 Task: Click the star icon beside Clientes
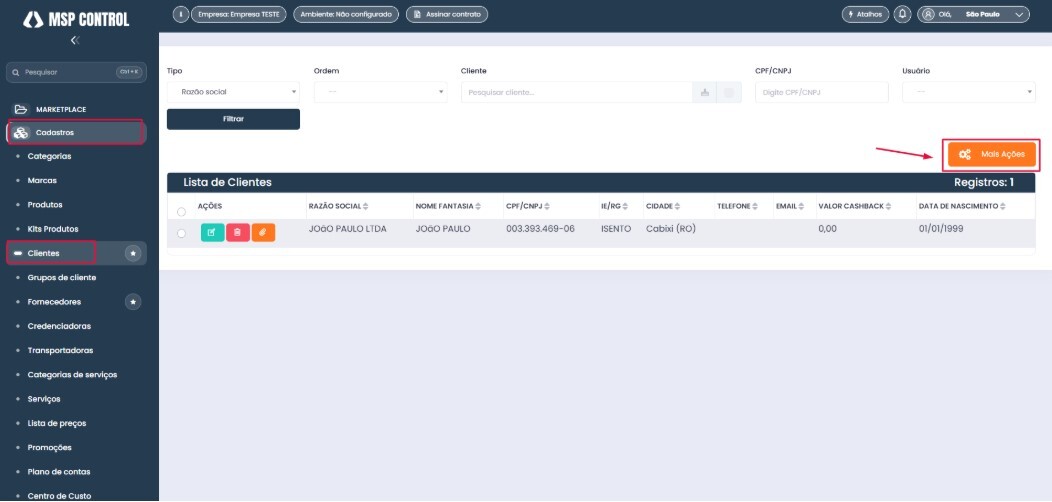click(133, 253)
